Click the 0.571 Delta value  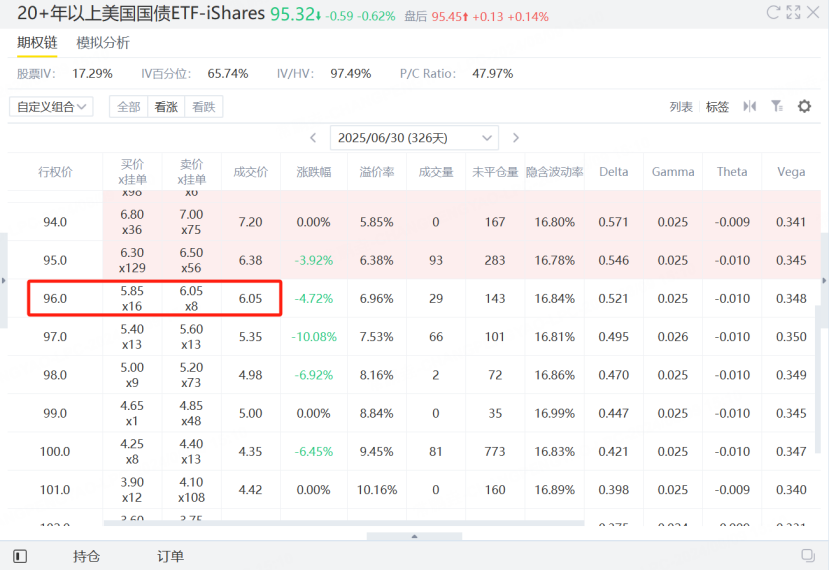(x=614, y=222)
